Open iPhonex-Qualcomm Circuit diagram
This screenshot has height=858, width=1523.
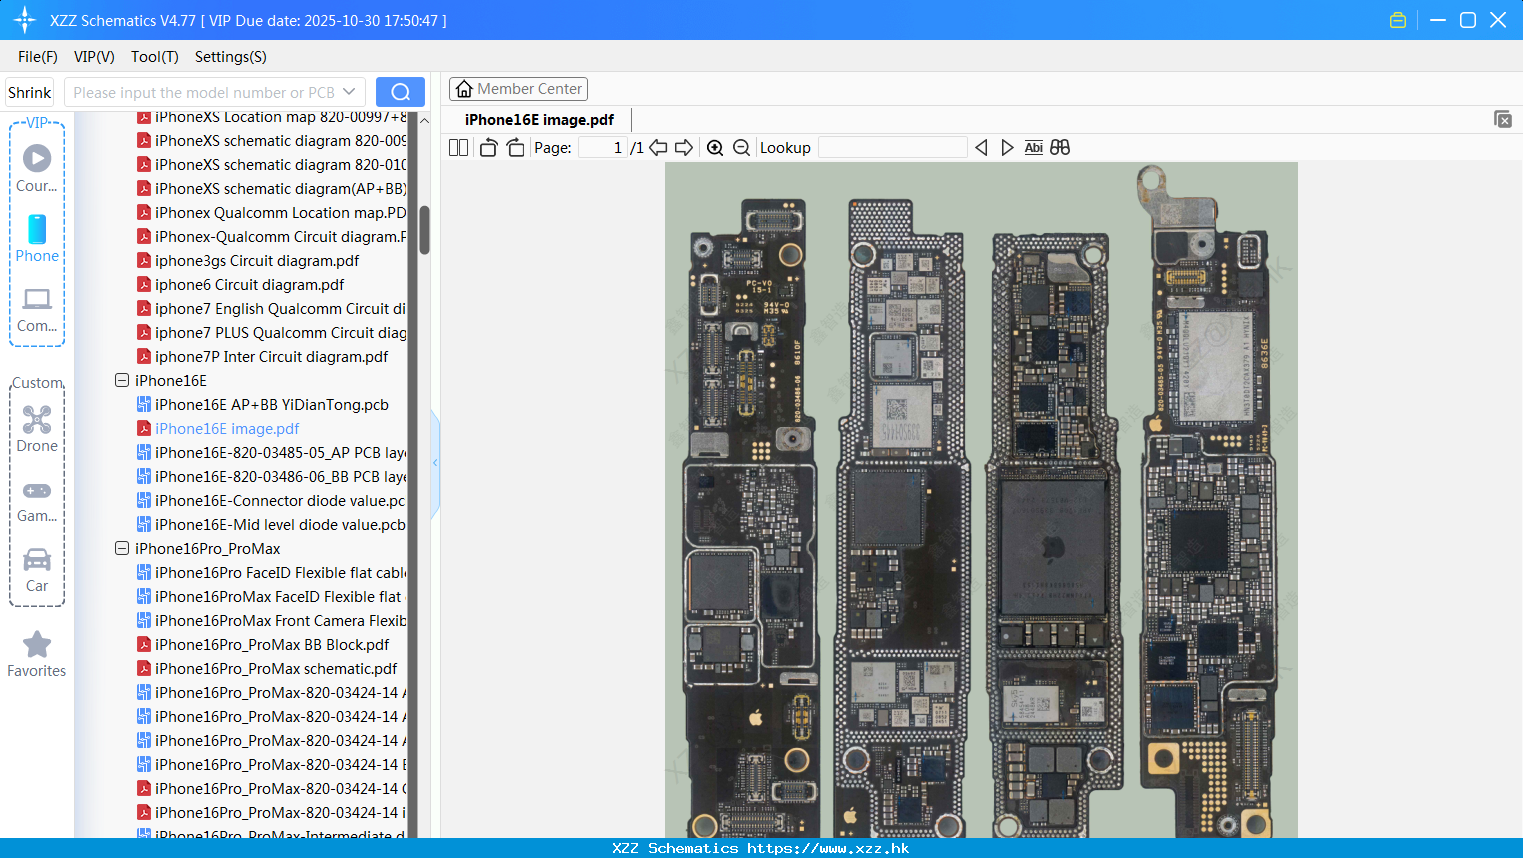271,237
